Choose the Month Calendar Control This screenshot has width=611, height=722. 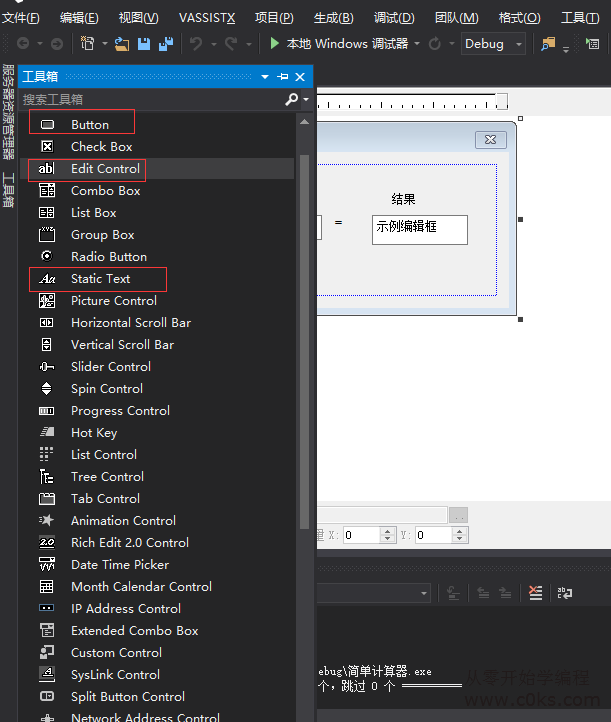tap(141, 587)
